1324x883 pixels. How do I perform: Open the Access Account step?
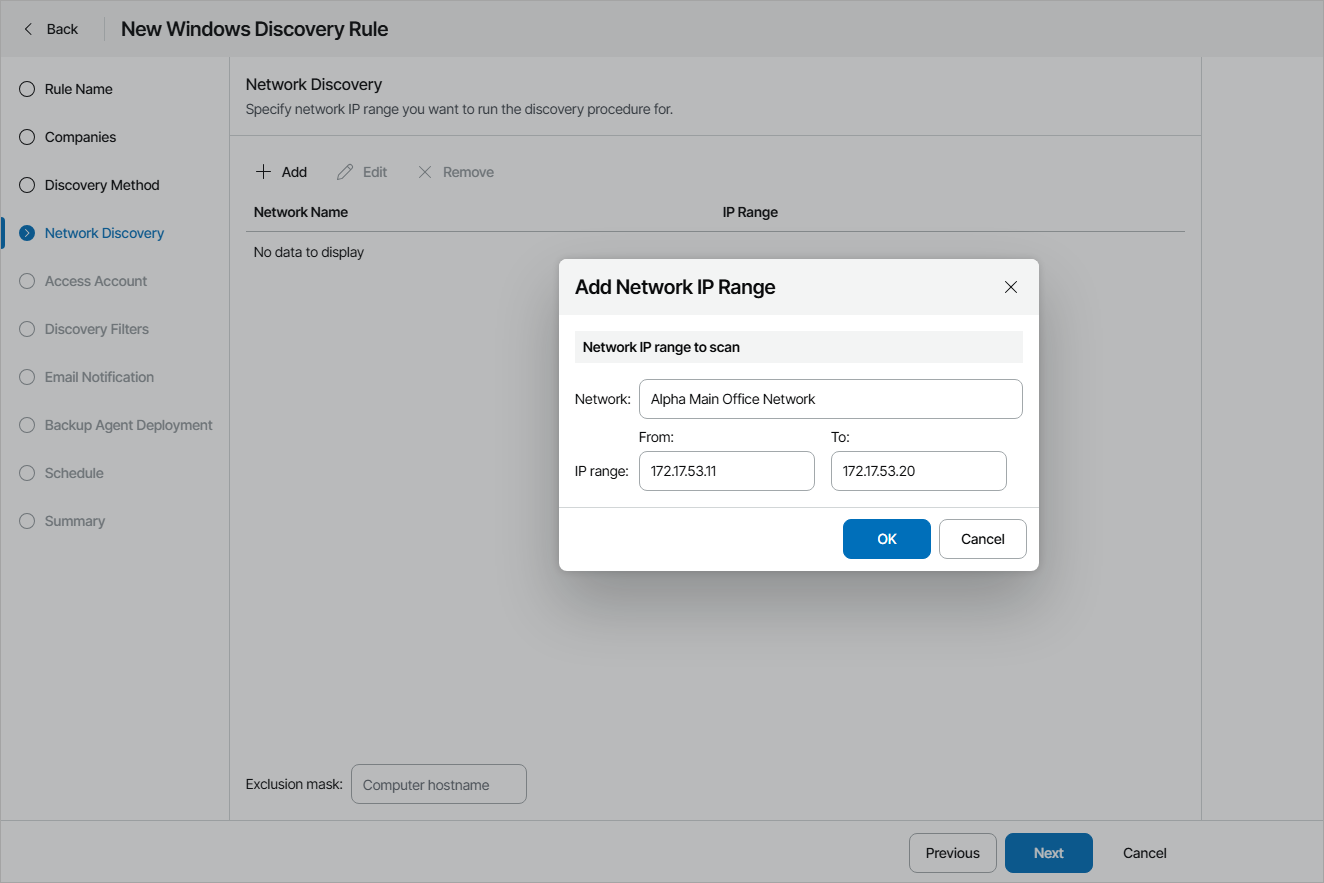26,280
